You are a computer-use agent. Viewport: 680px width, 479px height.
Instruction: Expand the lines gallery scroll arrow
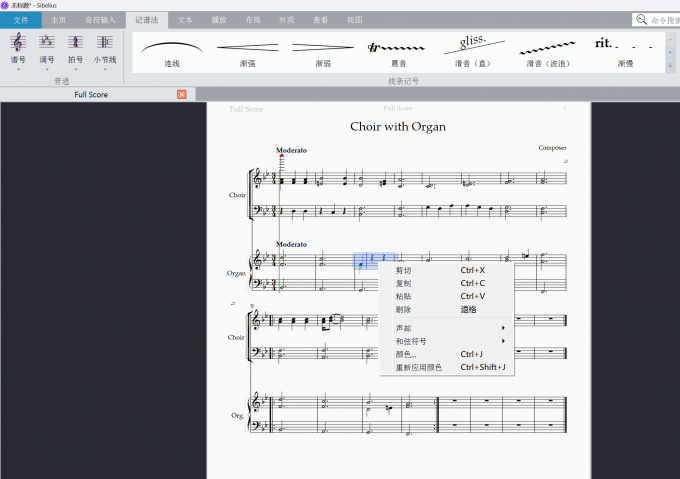point(670,65)
